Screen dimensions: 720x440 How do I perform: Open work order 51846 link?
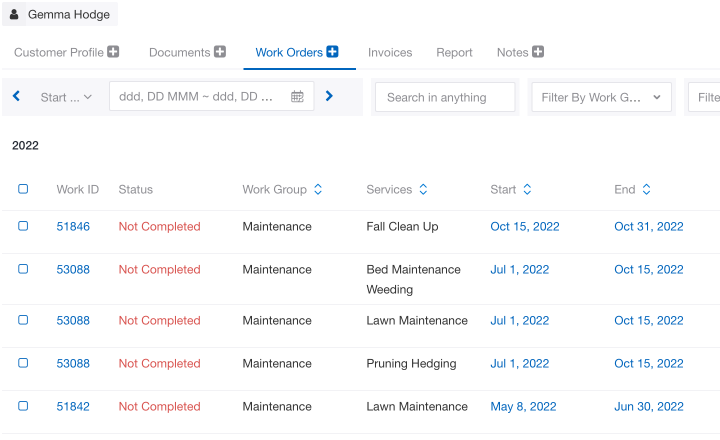click(73, 226)
